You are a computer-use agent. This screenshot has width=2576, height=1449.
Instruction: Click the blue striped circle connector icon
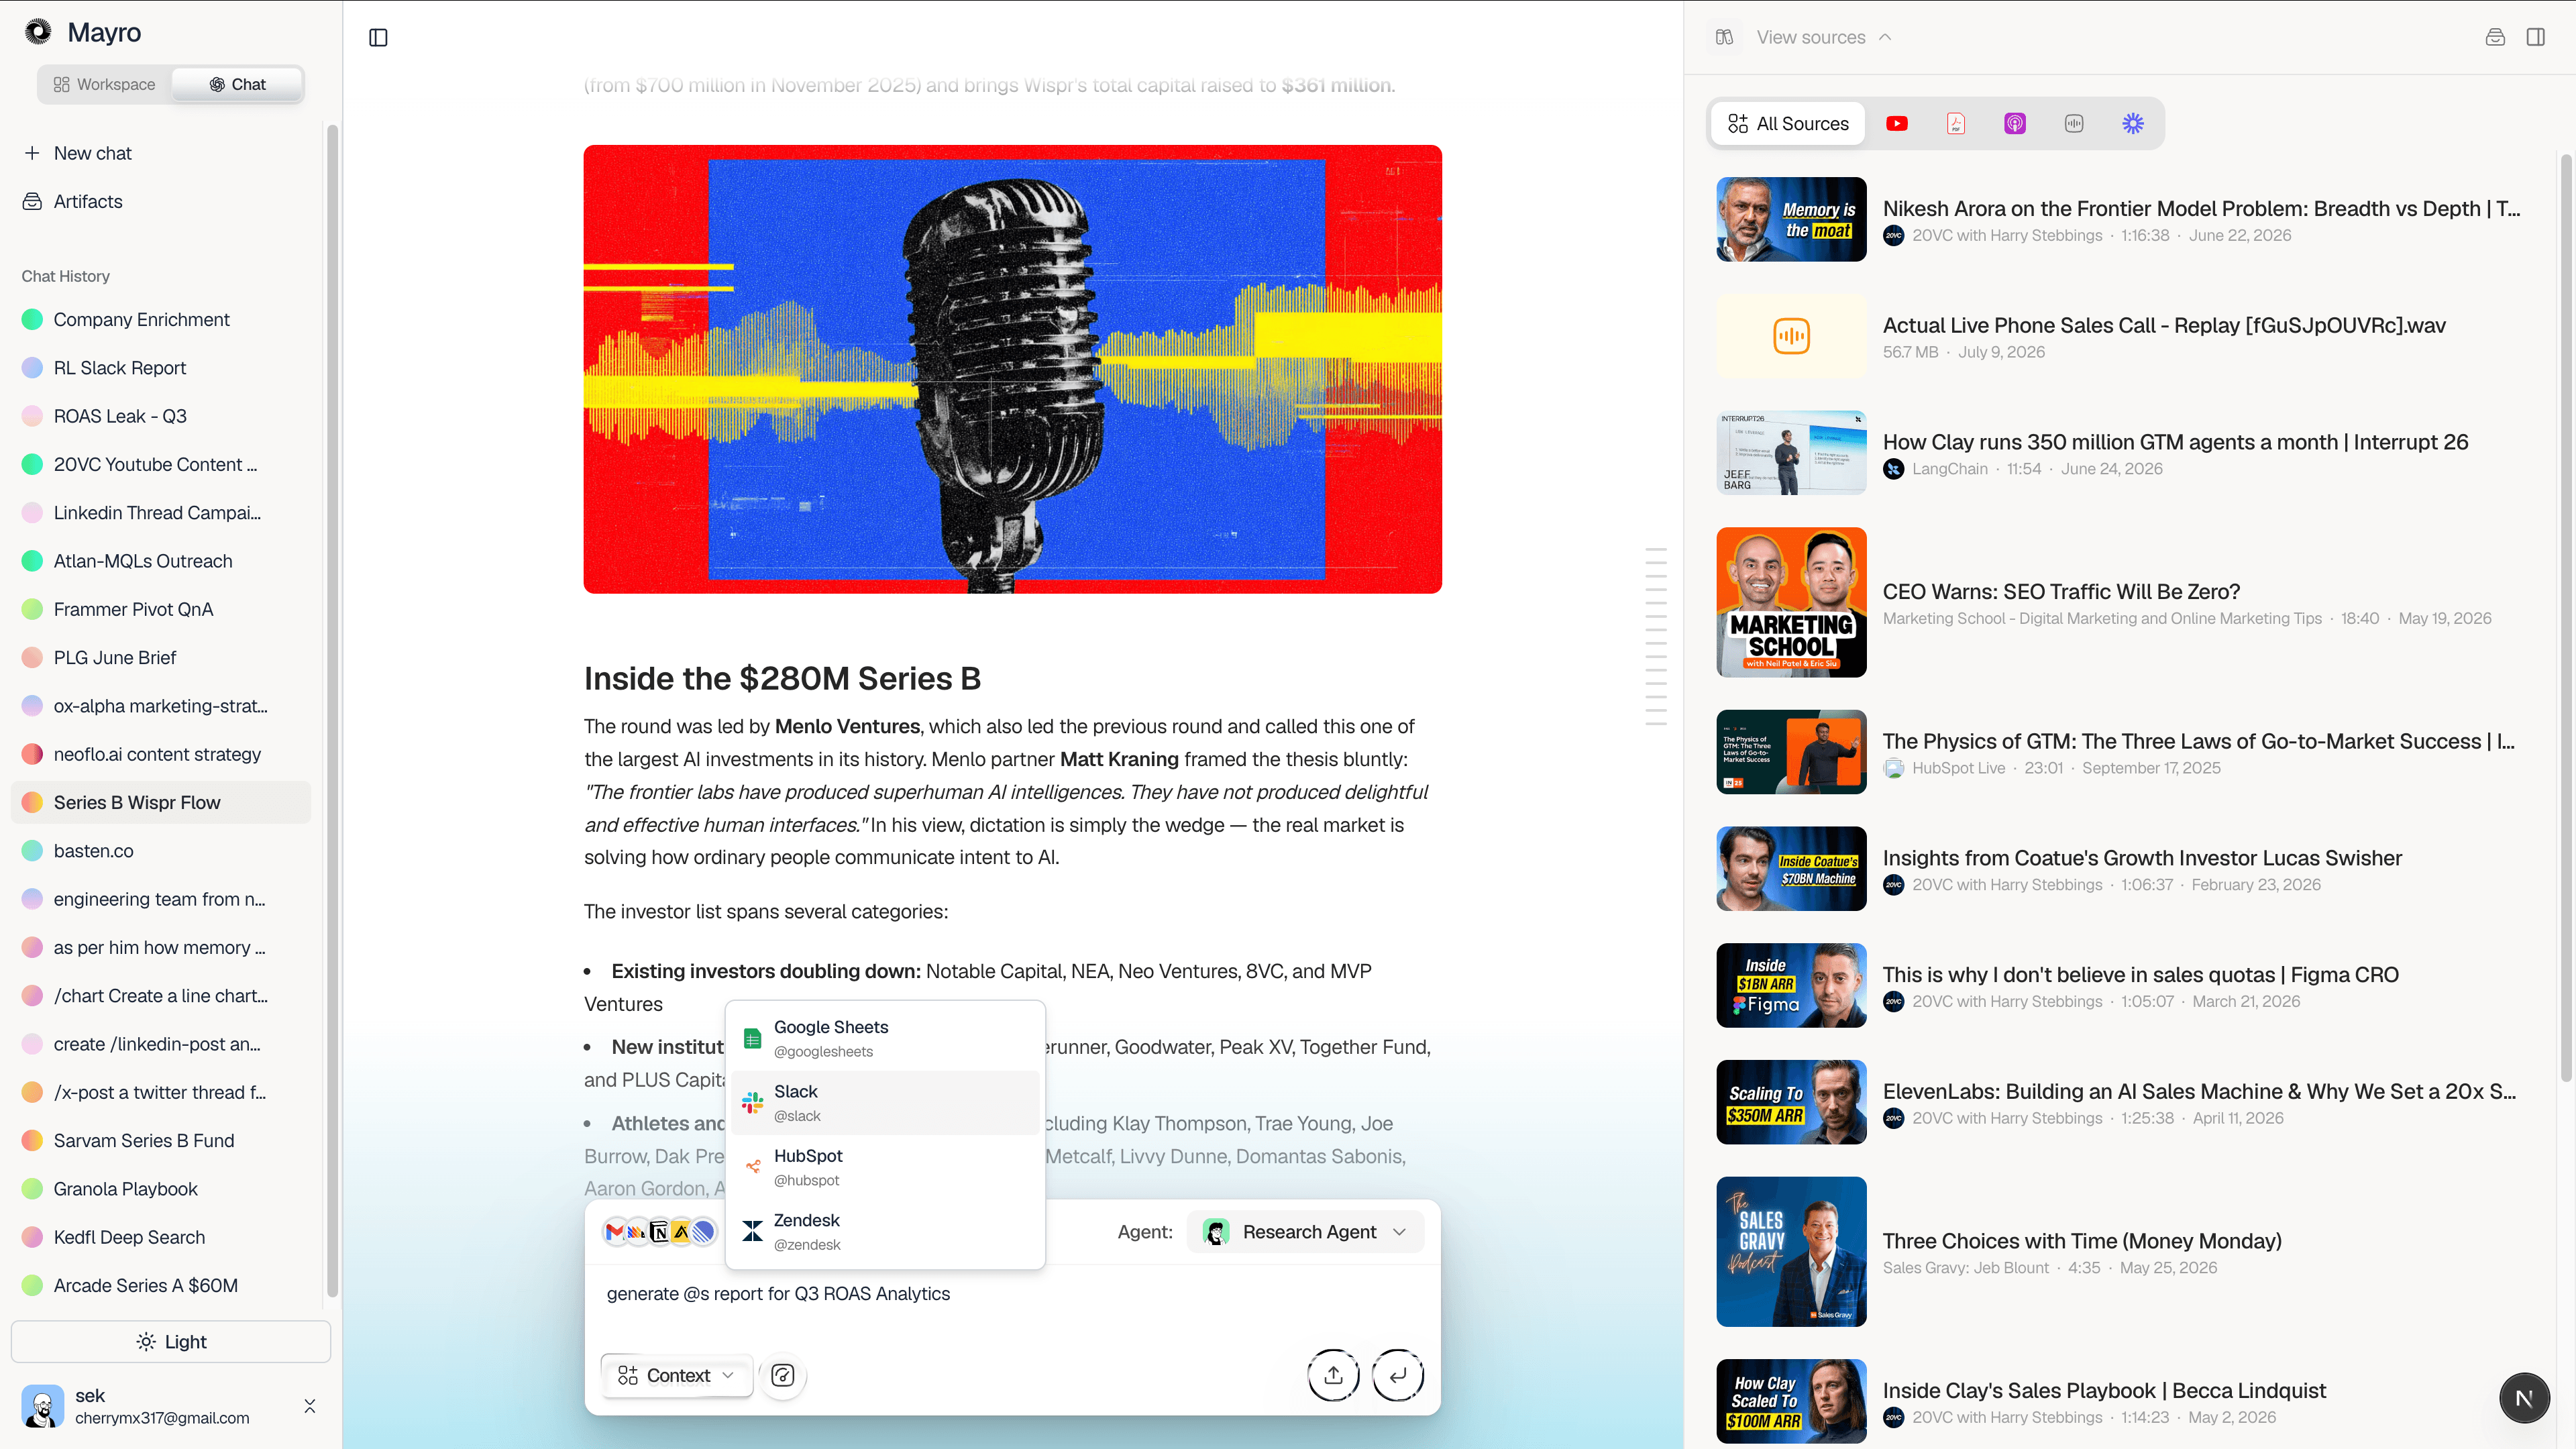coord(704,1232)
